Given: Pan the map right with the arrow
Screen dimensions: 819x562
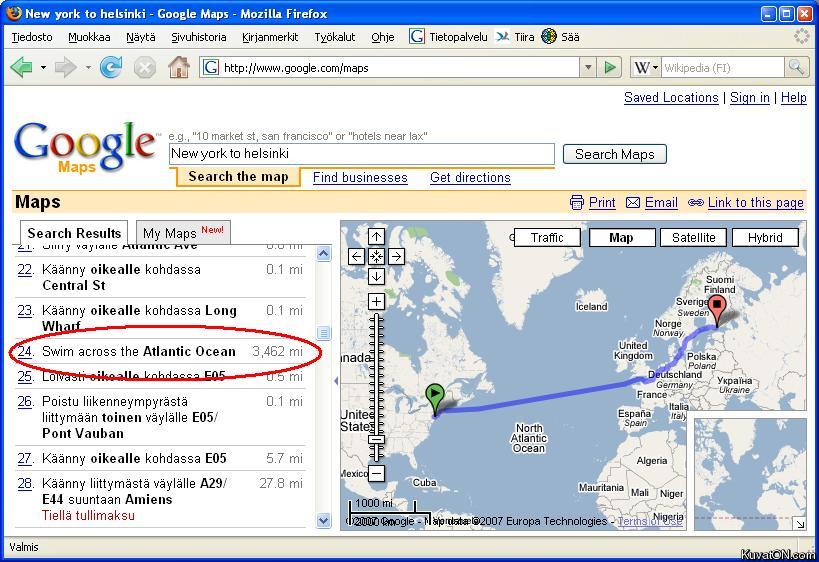Looking at the screenshot, I should 396,256.
